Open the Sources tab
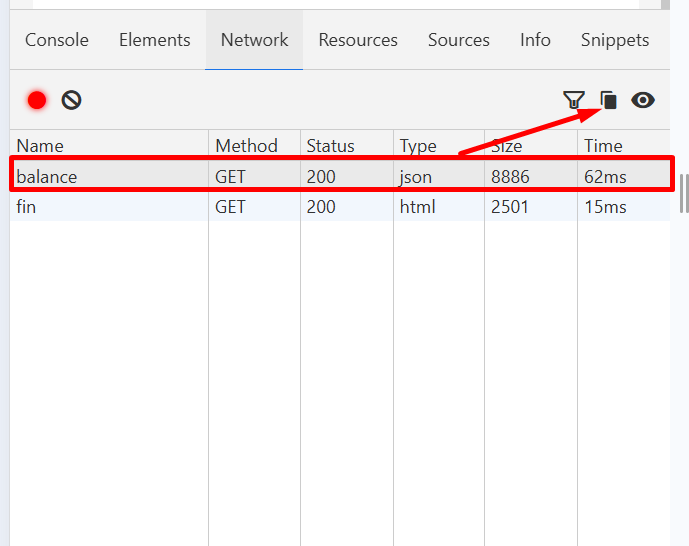 [x=459, y=40]
